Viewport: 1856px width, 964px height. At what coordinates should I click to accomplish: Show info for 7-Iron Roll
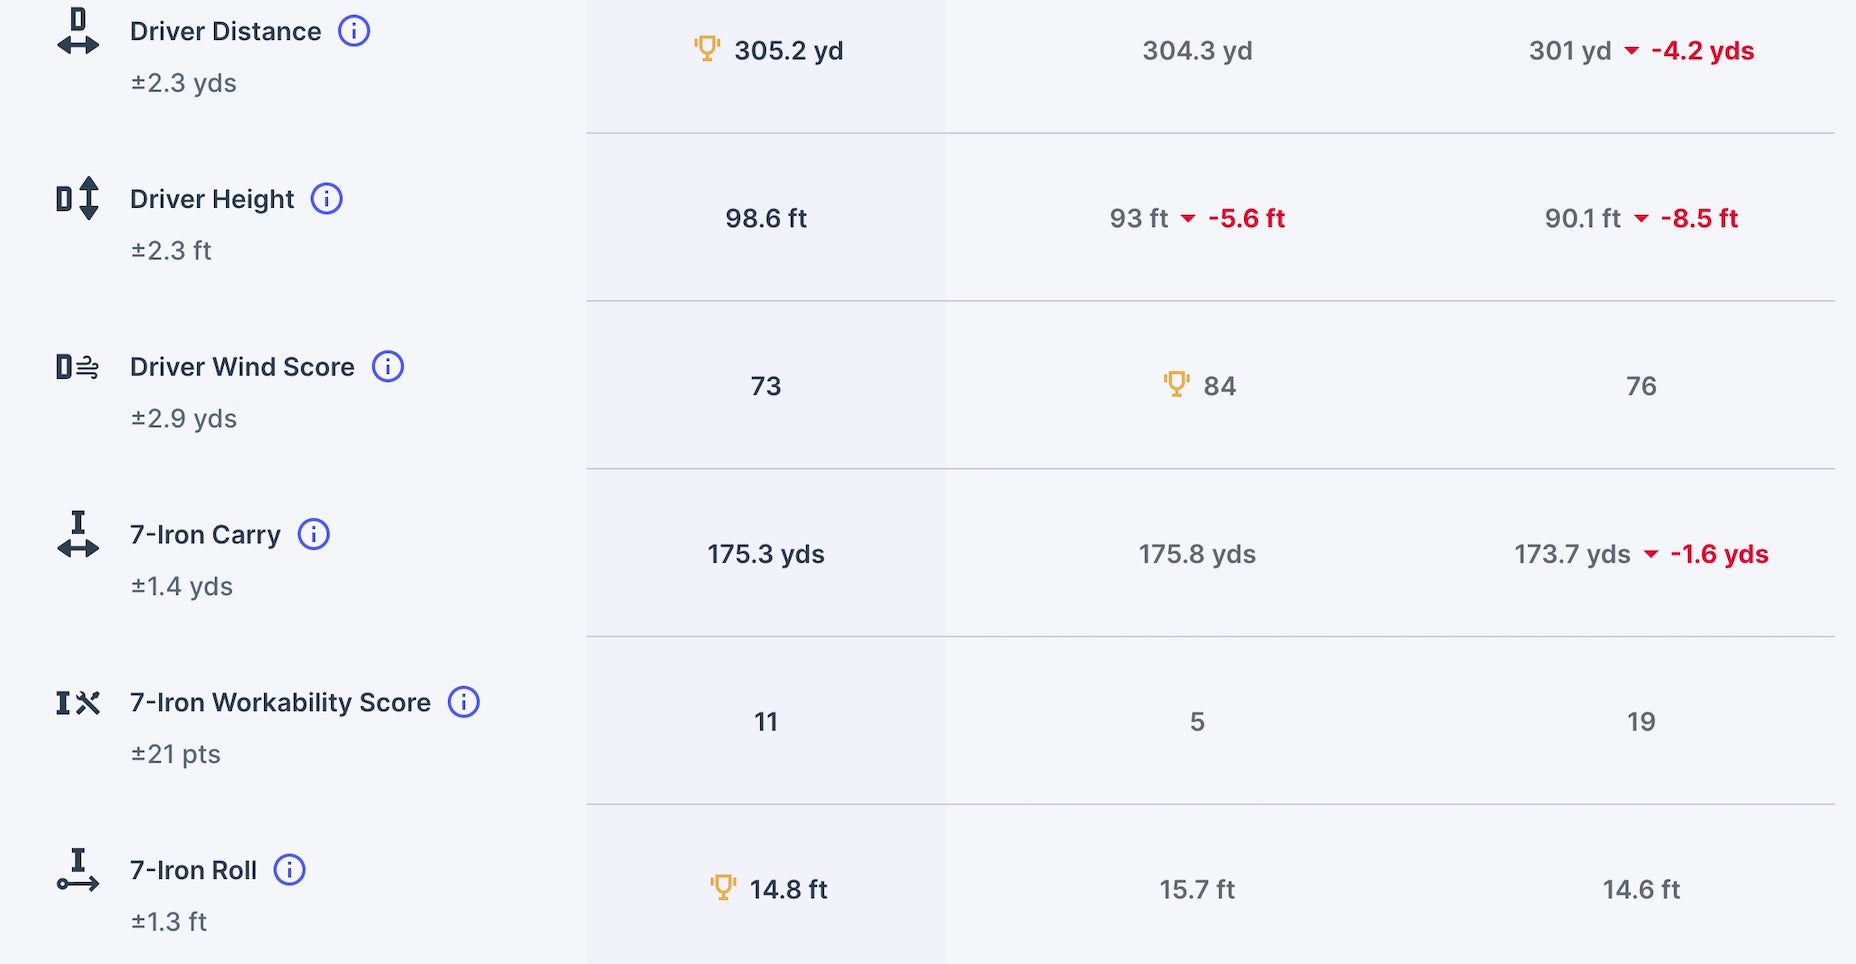click(x=290, y=870)
